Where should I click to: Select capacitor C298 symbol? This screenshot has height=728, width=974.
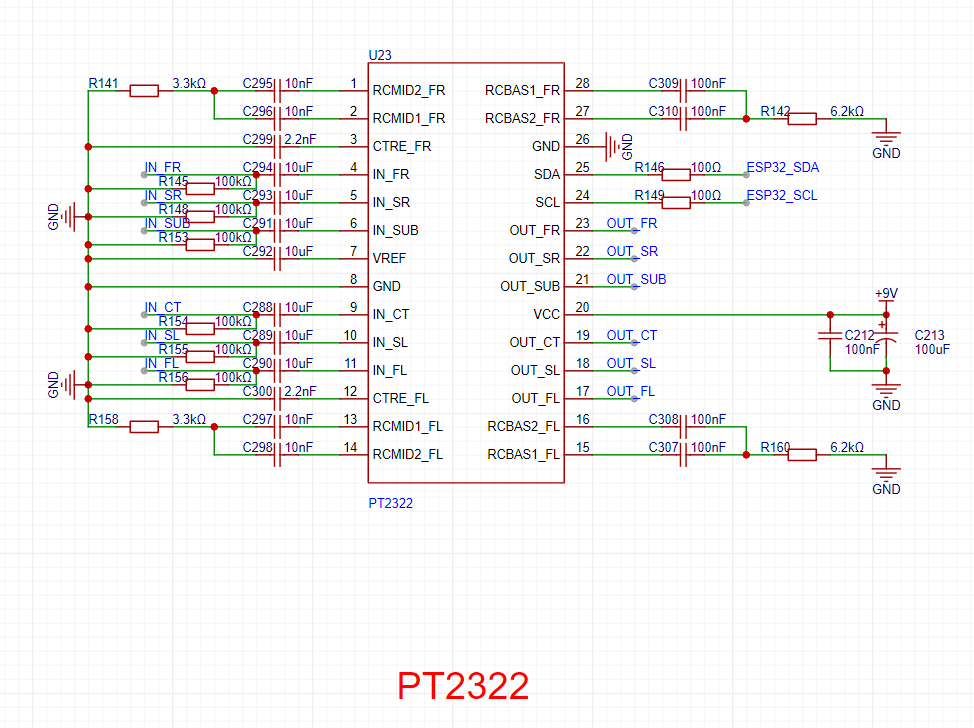277,455
